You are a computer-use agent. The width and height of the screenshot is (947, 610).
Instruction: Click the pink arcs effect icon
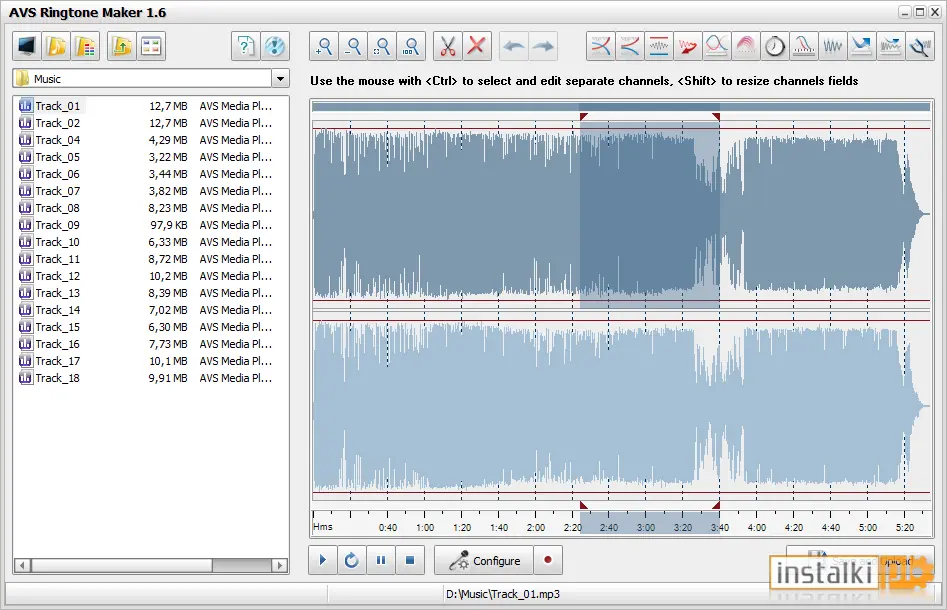coord(746,47)
